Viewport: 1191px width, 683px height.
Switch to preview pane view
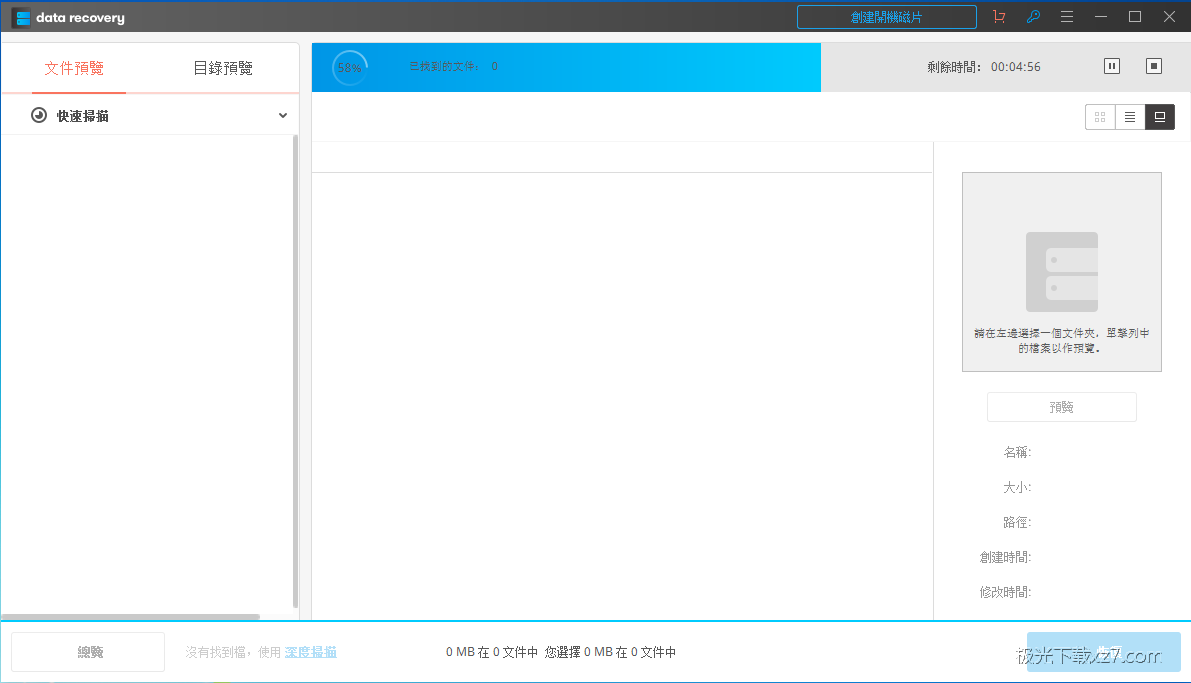click(x=1160, y=117)
